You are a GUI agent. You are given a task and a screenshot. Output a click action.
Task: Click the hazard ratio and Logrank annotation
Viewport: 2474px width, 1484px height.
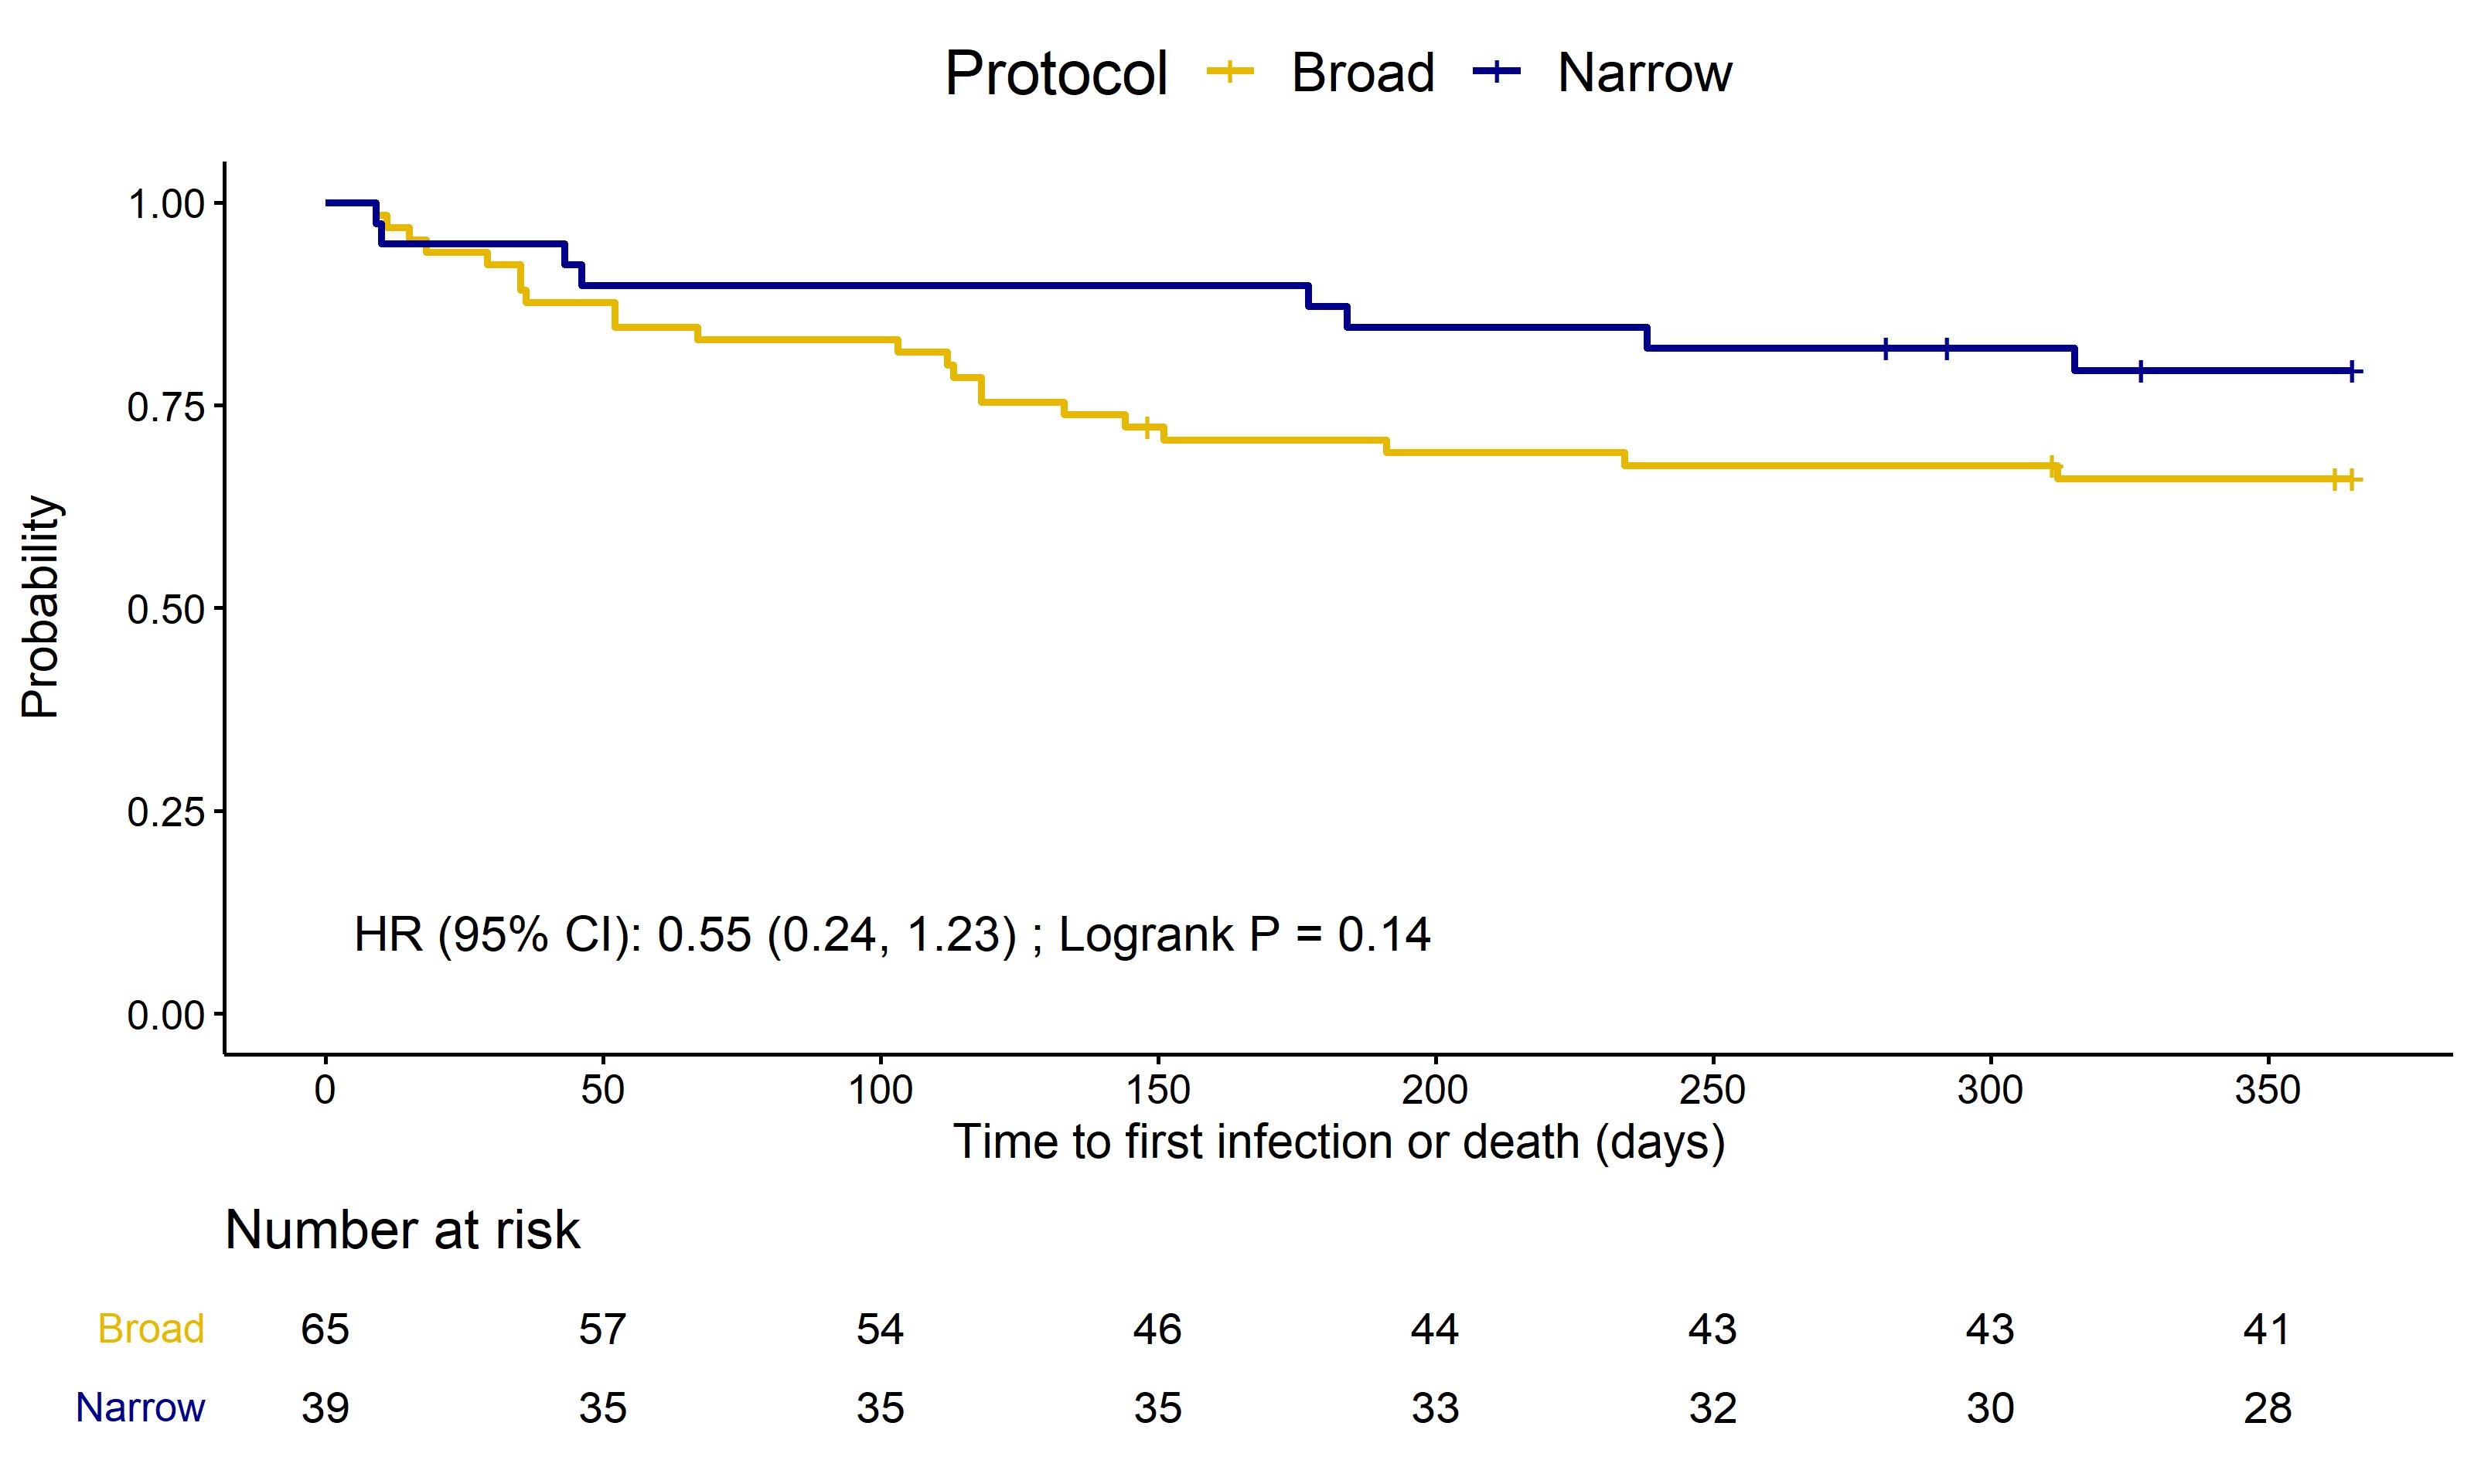coord(892,935)
